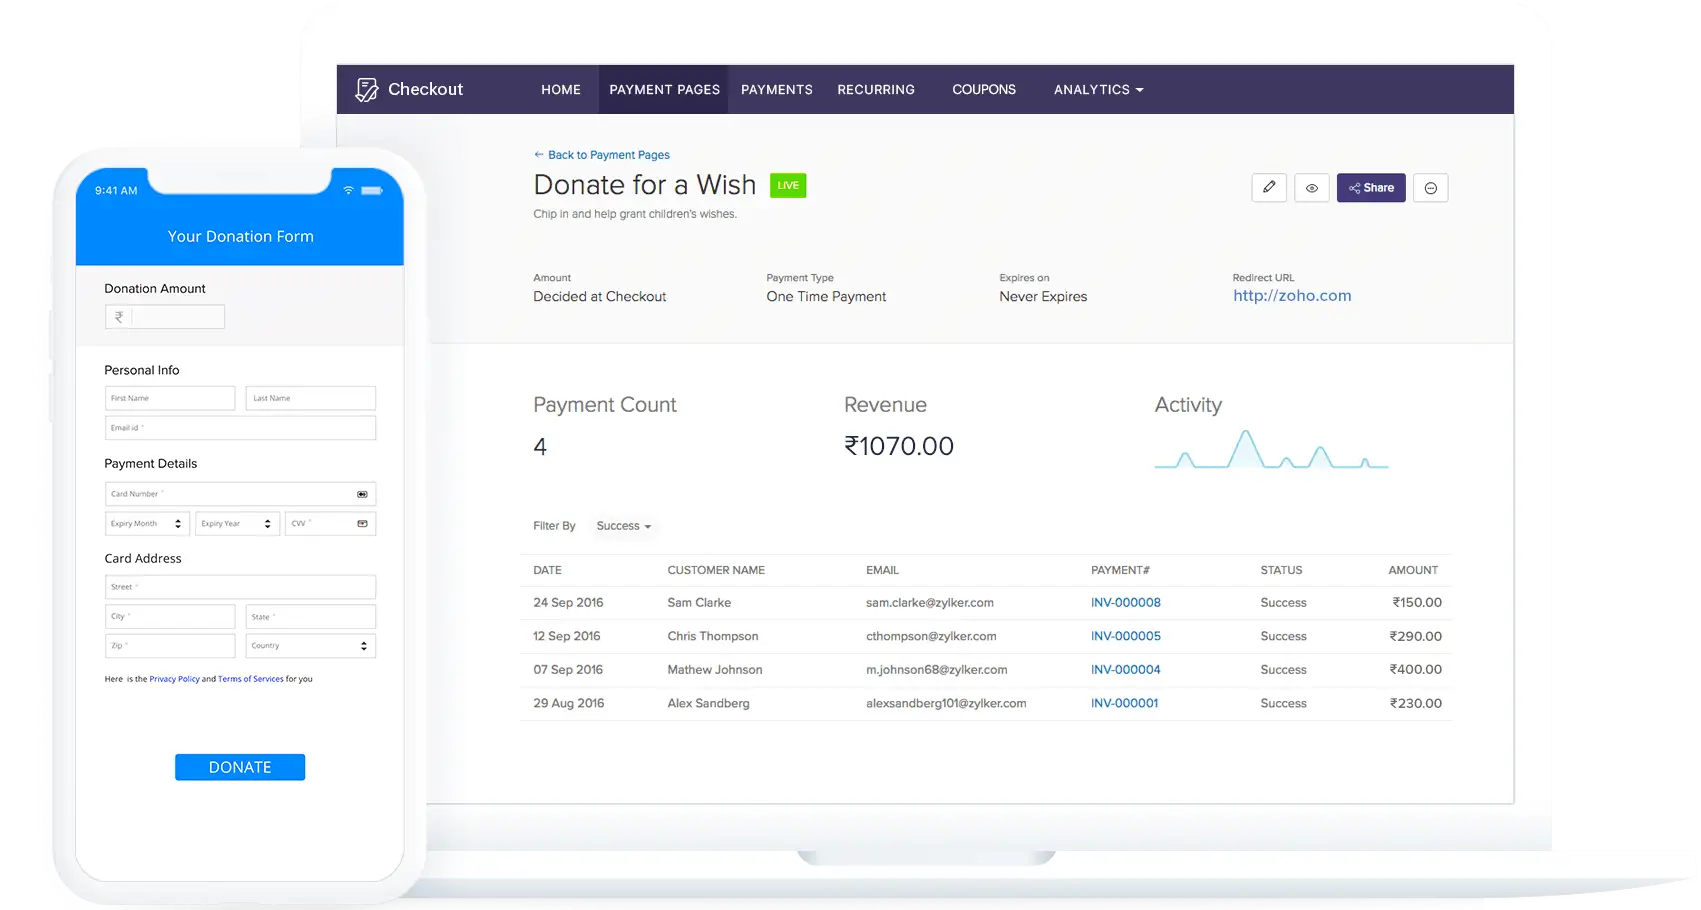The image size is (1701, 910).
Task: Toggle the page preview with the eye icon
Action: pyautogui.click(x=1311, y=187)
